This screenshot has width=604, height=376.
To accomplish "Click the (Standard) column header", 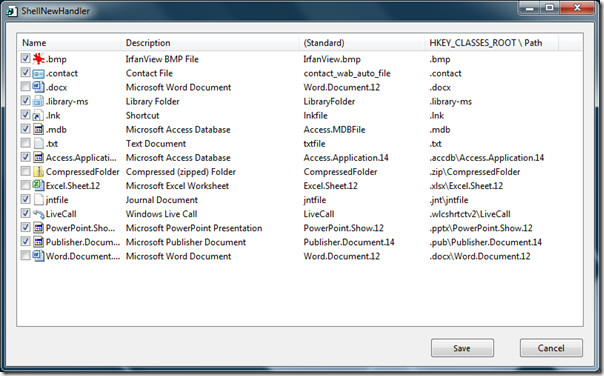I will point(362,43).
